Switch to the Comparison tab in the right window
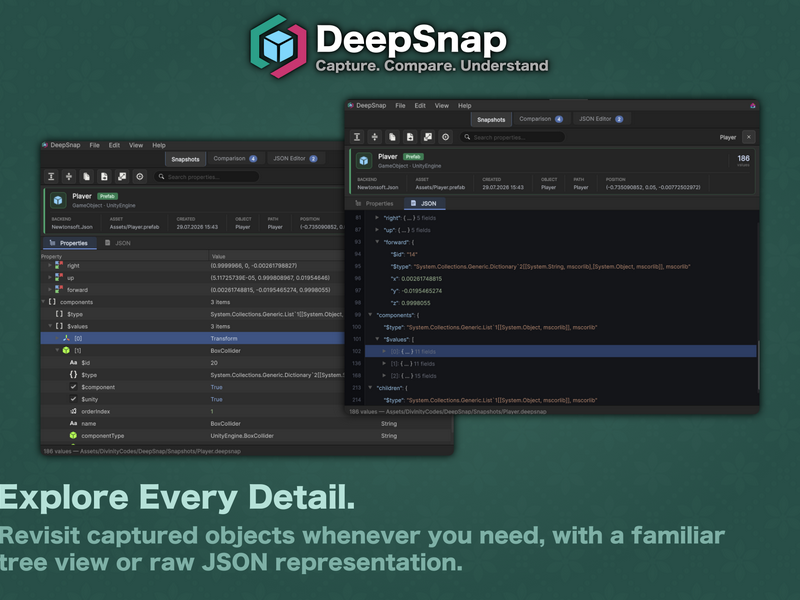The height and width of the screenshot is (600, 800). [x=541, y=119]
